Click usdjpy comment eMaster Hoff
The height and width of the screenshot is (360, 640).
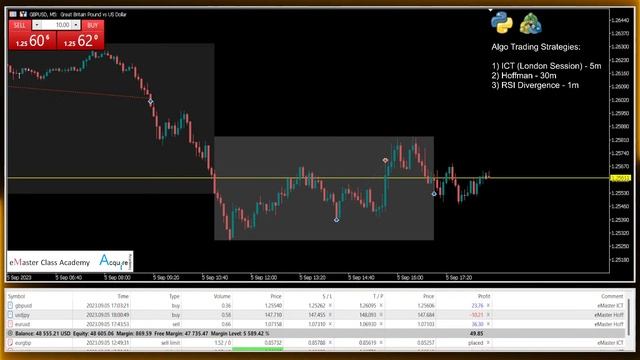pos(609,315)
